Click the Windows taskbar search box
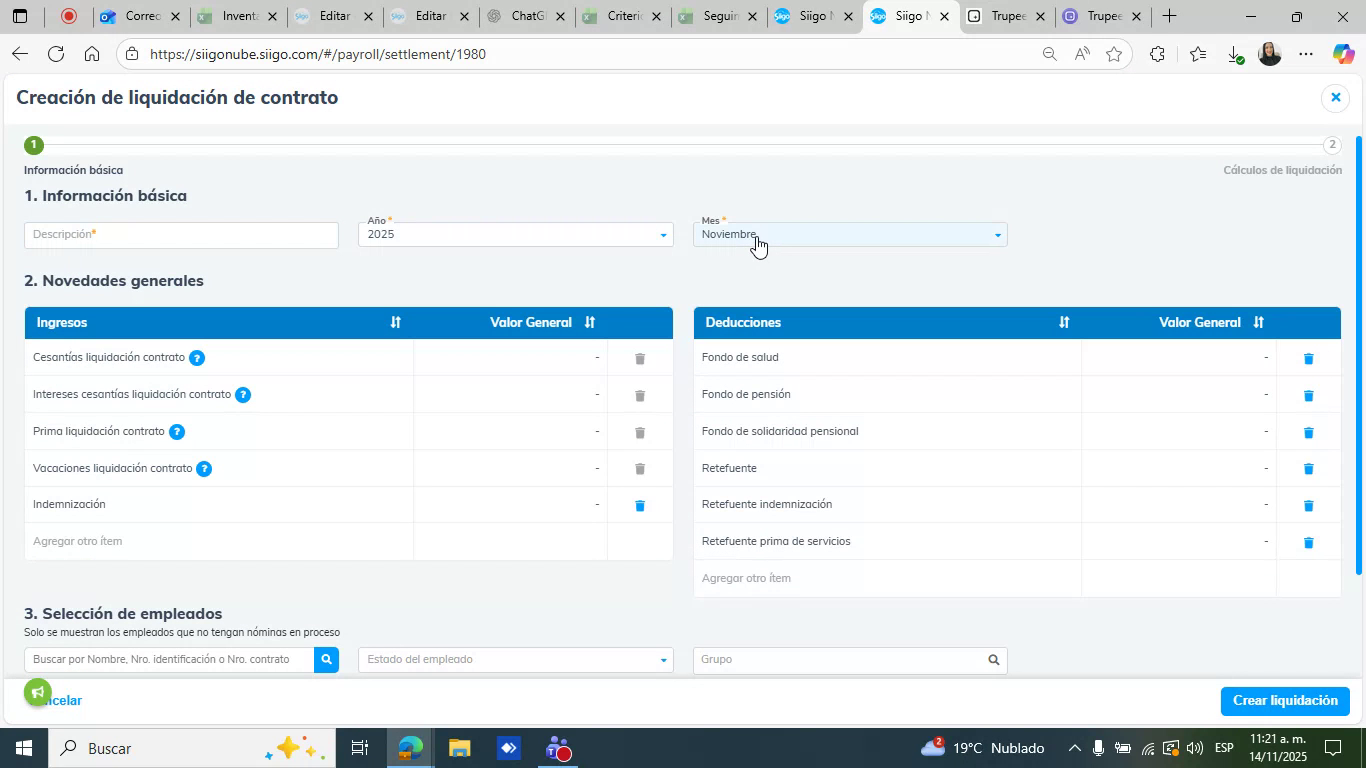This screenshot has height=768, width=1366. click(x=190, y=748)
